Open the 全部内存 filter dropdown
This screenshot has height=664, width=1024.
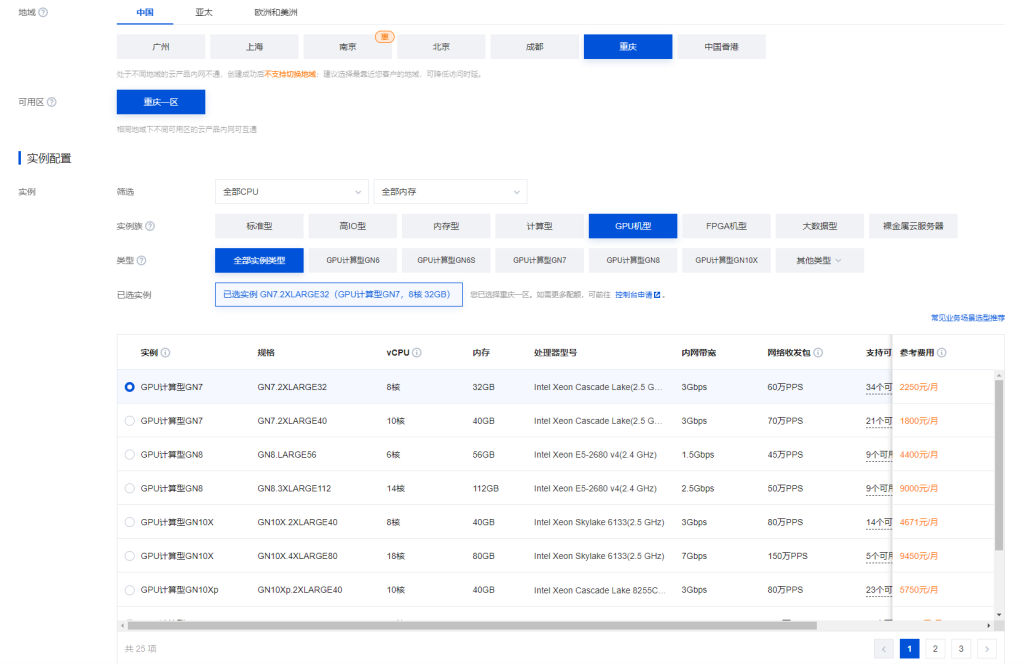pos(449,192)
